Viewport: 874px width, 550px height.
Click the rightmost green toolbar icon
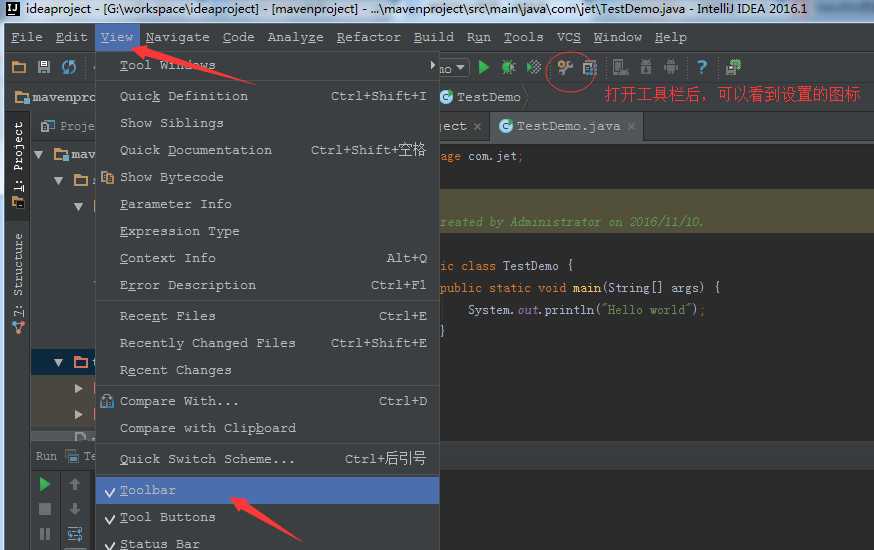pyautogui.click(x=733, y=67)
